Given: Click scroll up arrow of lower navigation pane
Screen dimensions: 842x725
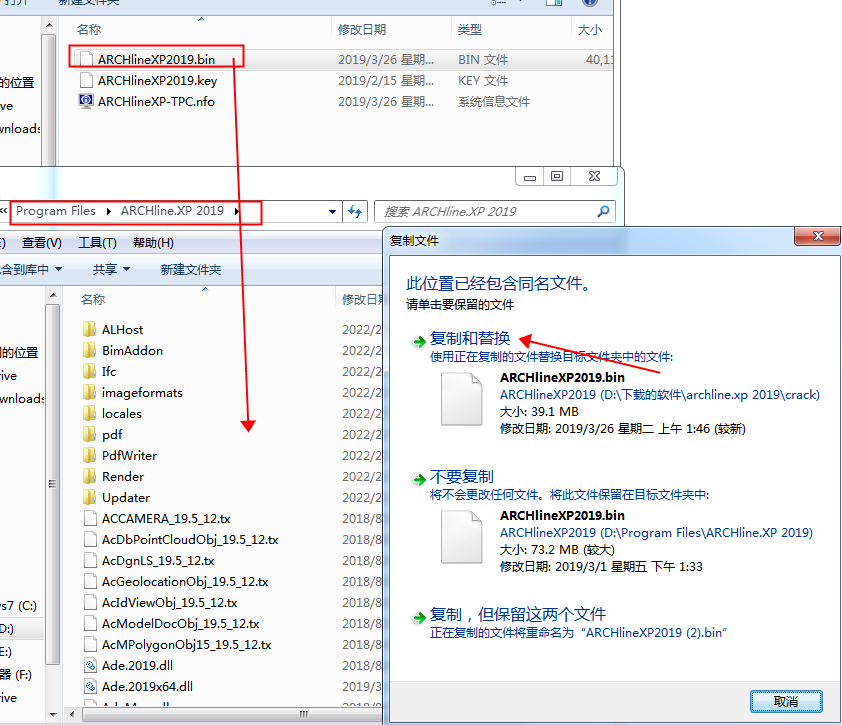Looking at the screenshot, I should point(53,295).
